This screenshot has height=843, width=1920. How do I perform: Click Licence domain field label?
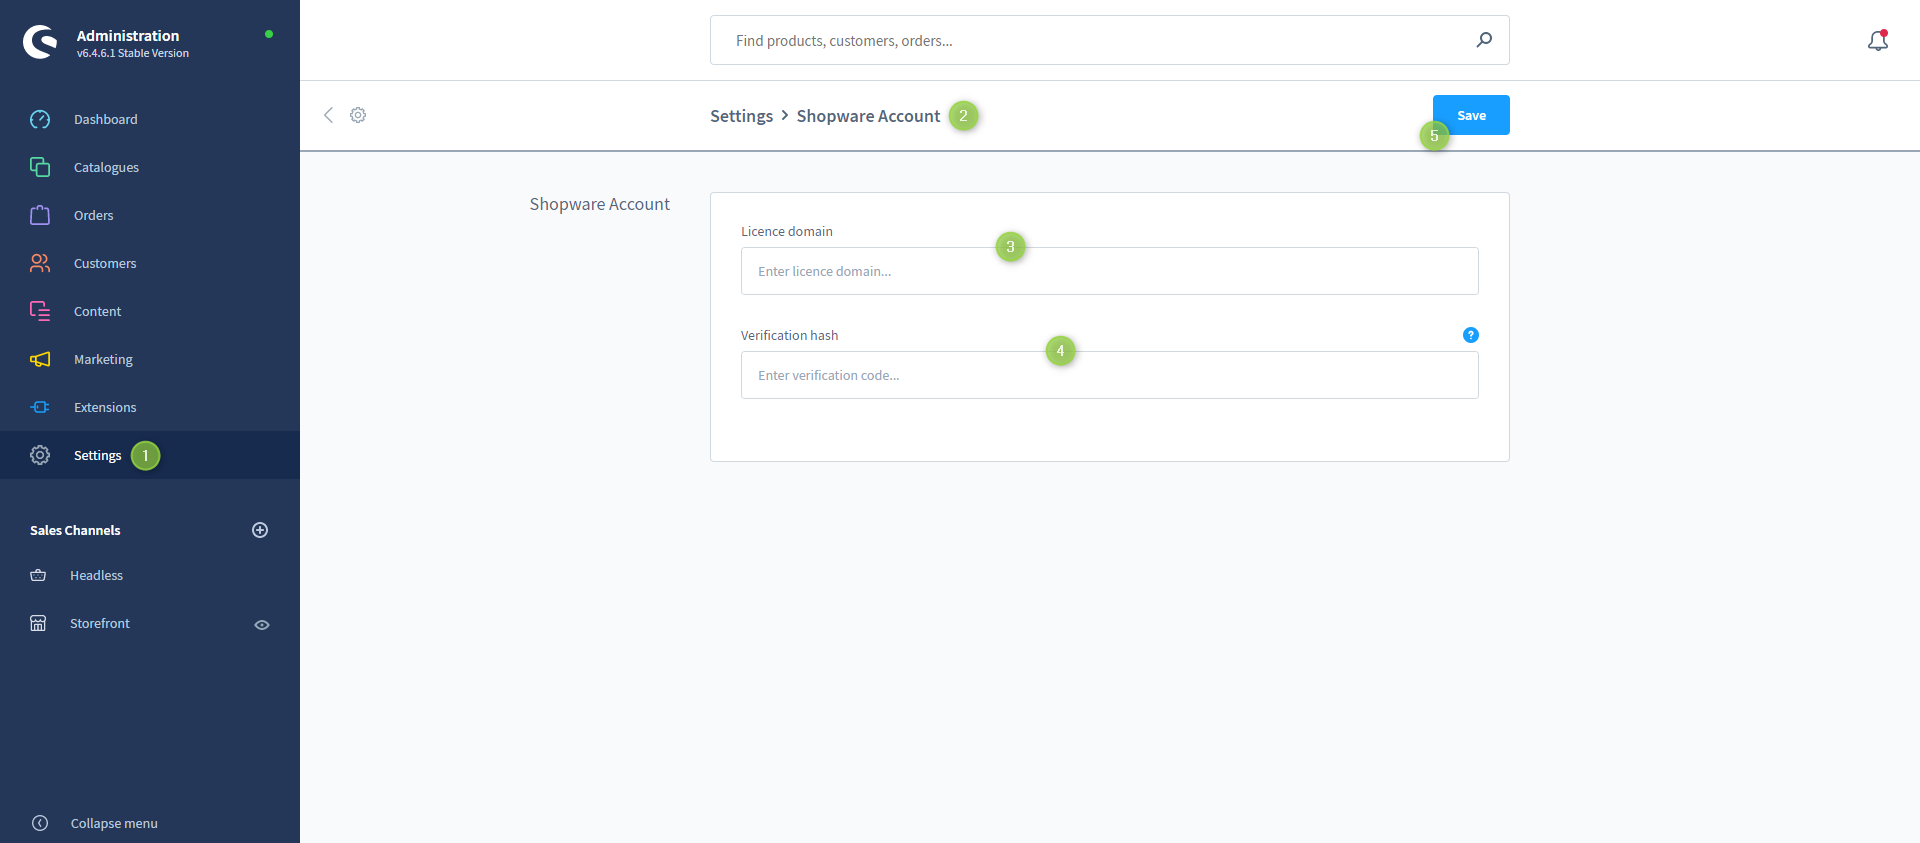click(x=787, y=231)
